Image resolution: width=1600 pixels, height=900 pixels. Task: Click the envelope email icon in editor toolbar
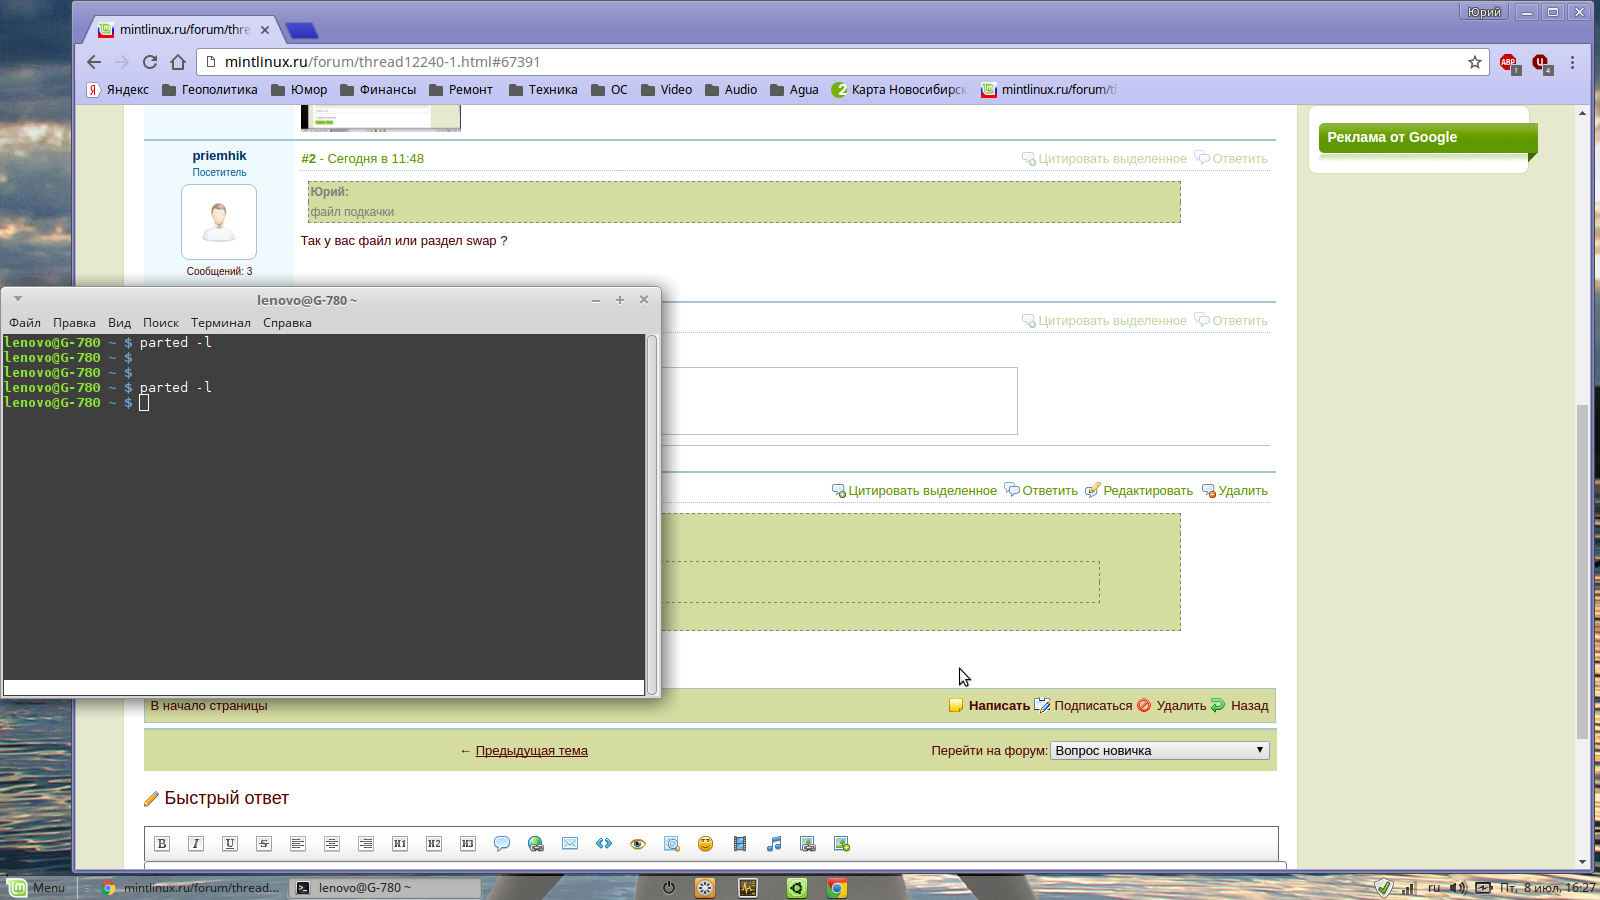[570, 844]
